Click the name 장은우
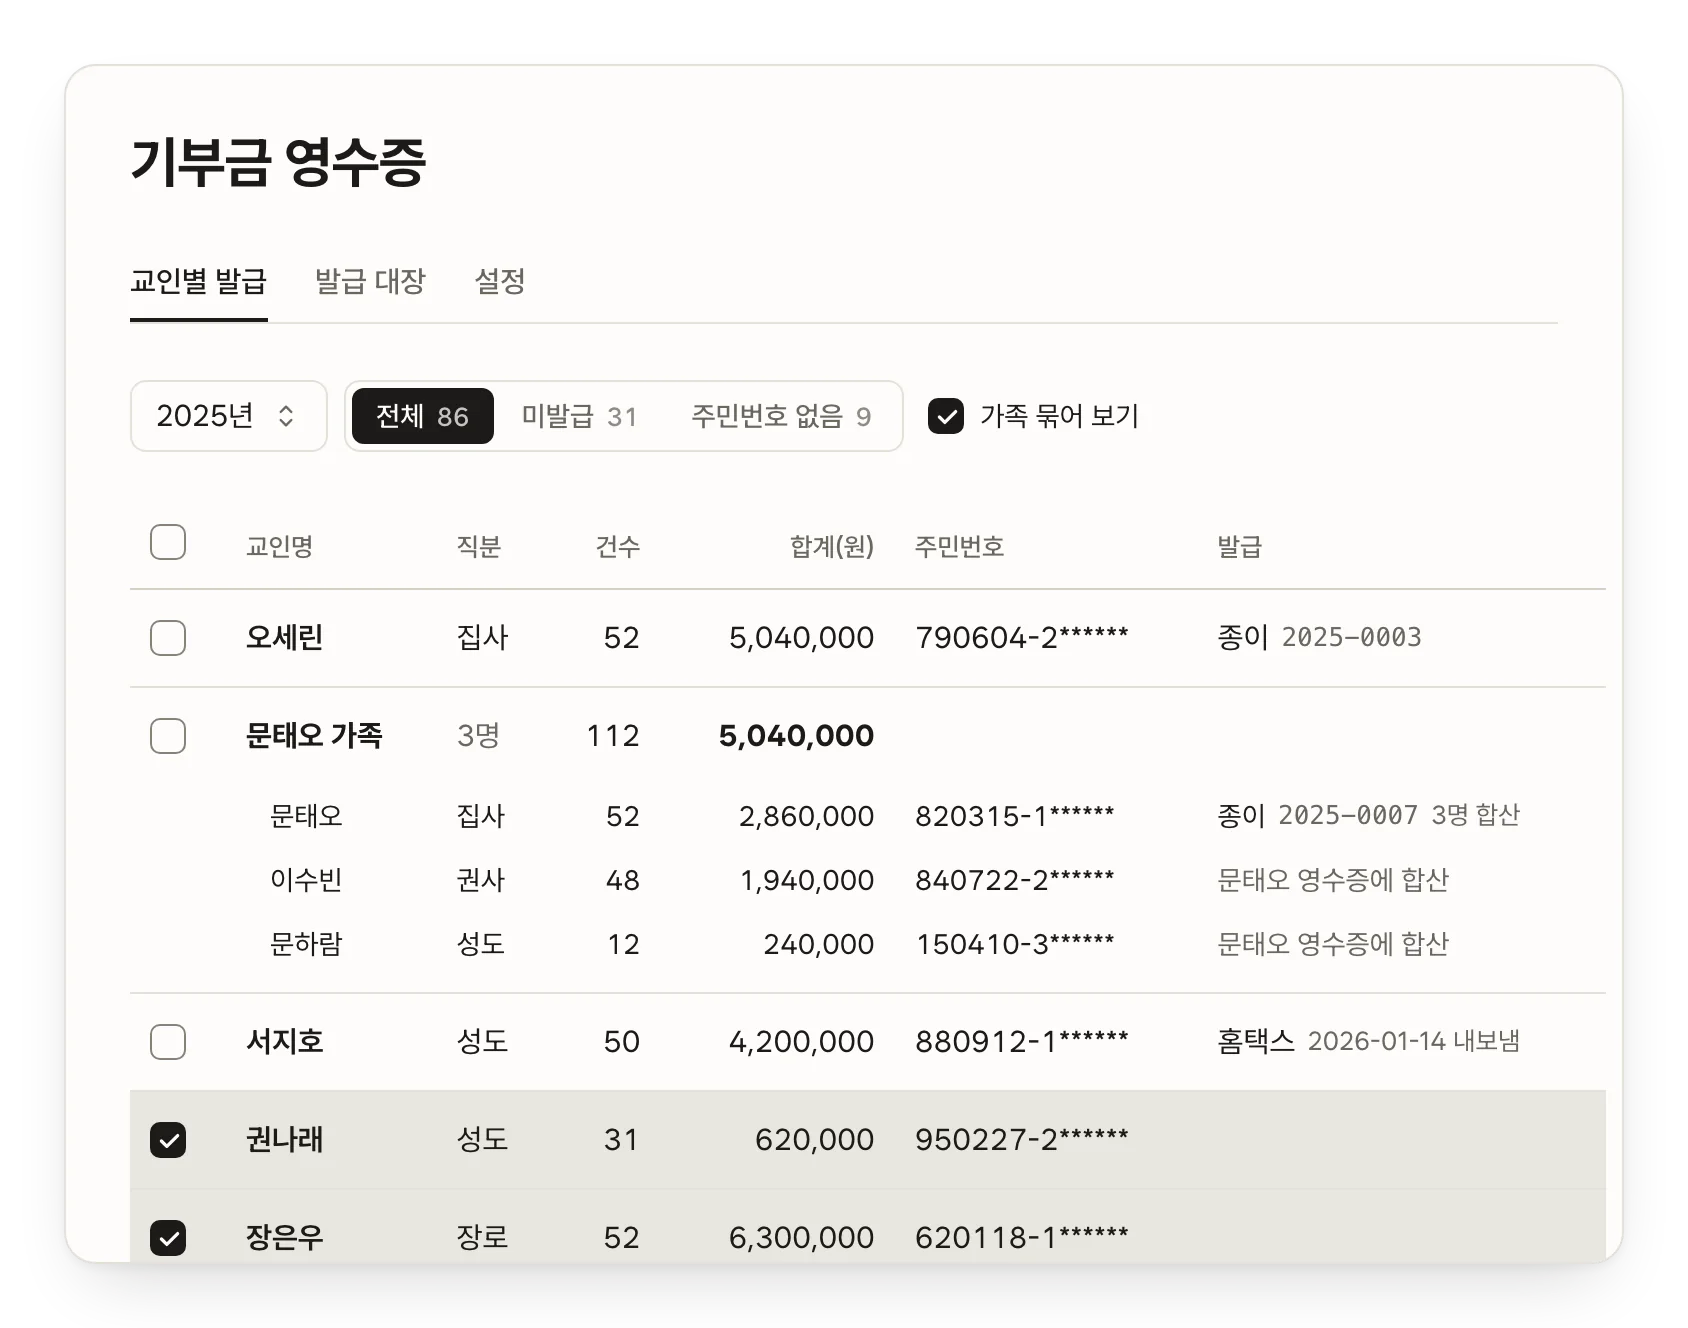The height and width of the screenshot is (1328, 1688). pyautogui.click(x=285, y=1237)
